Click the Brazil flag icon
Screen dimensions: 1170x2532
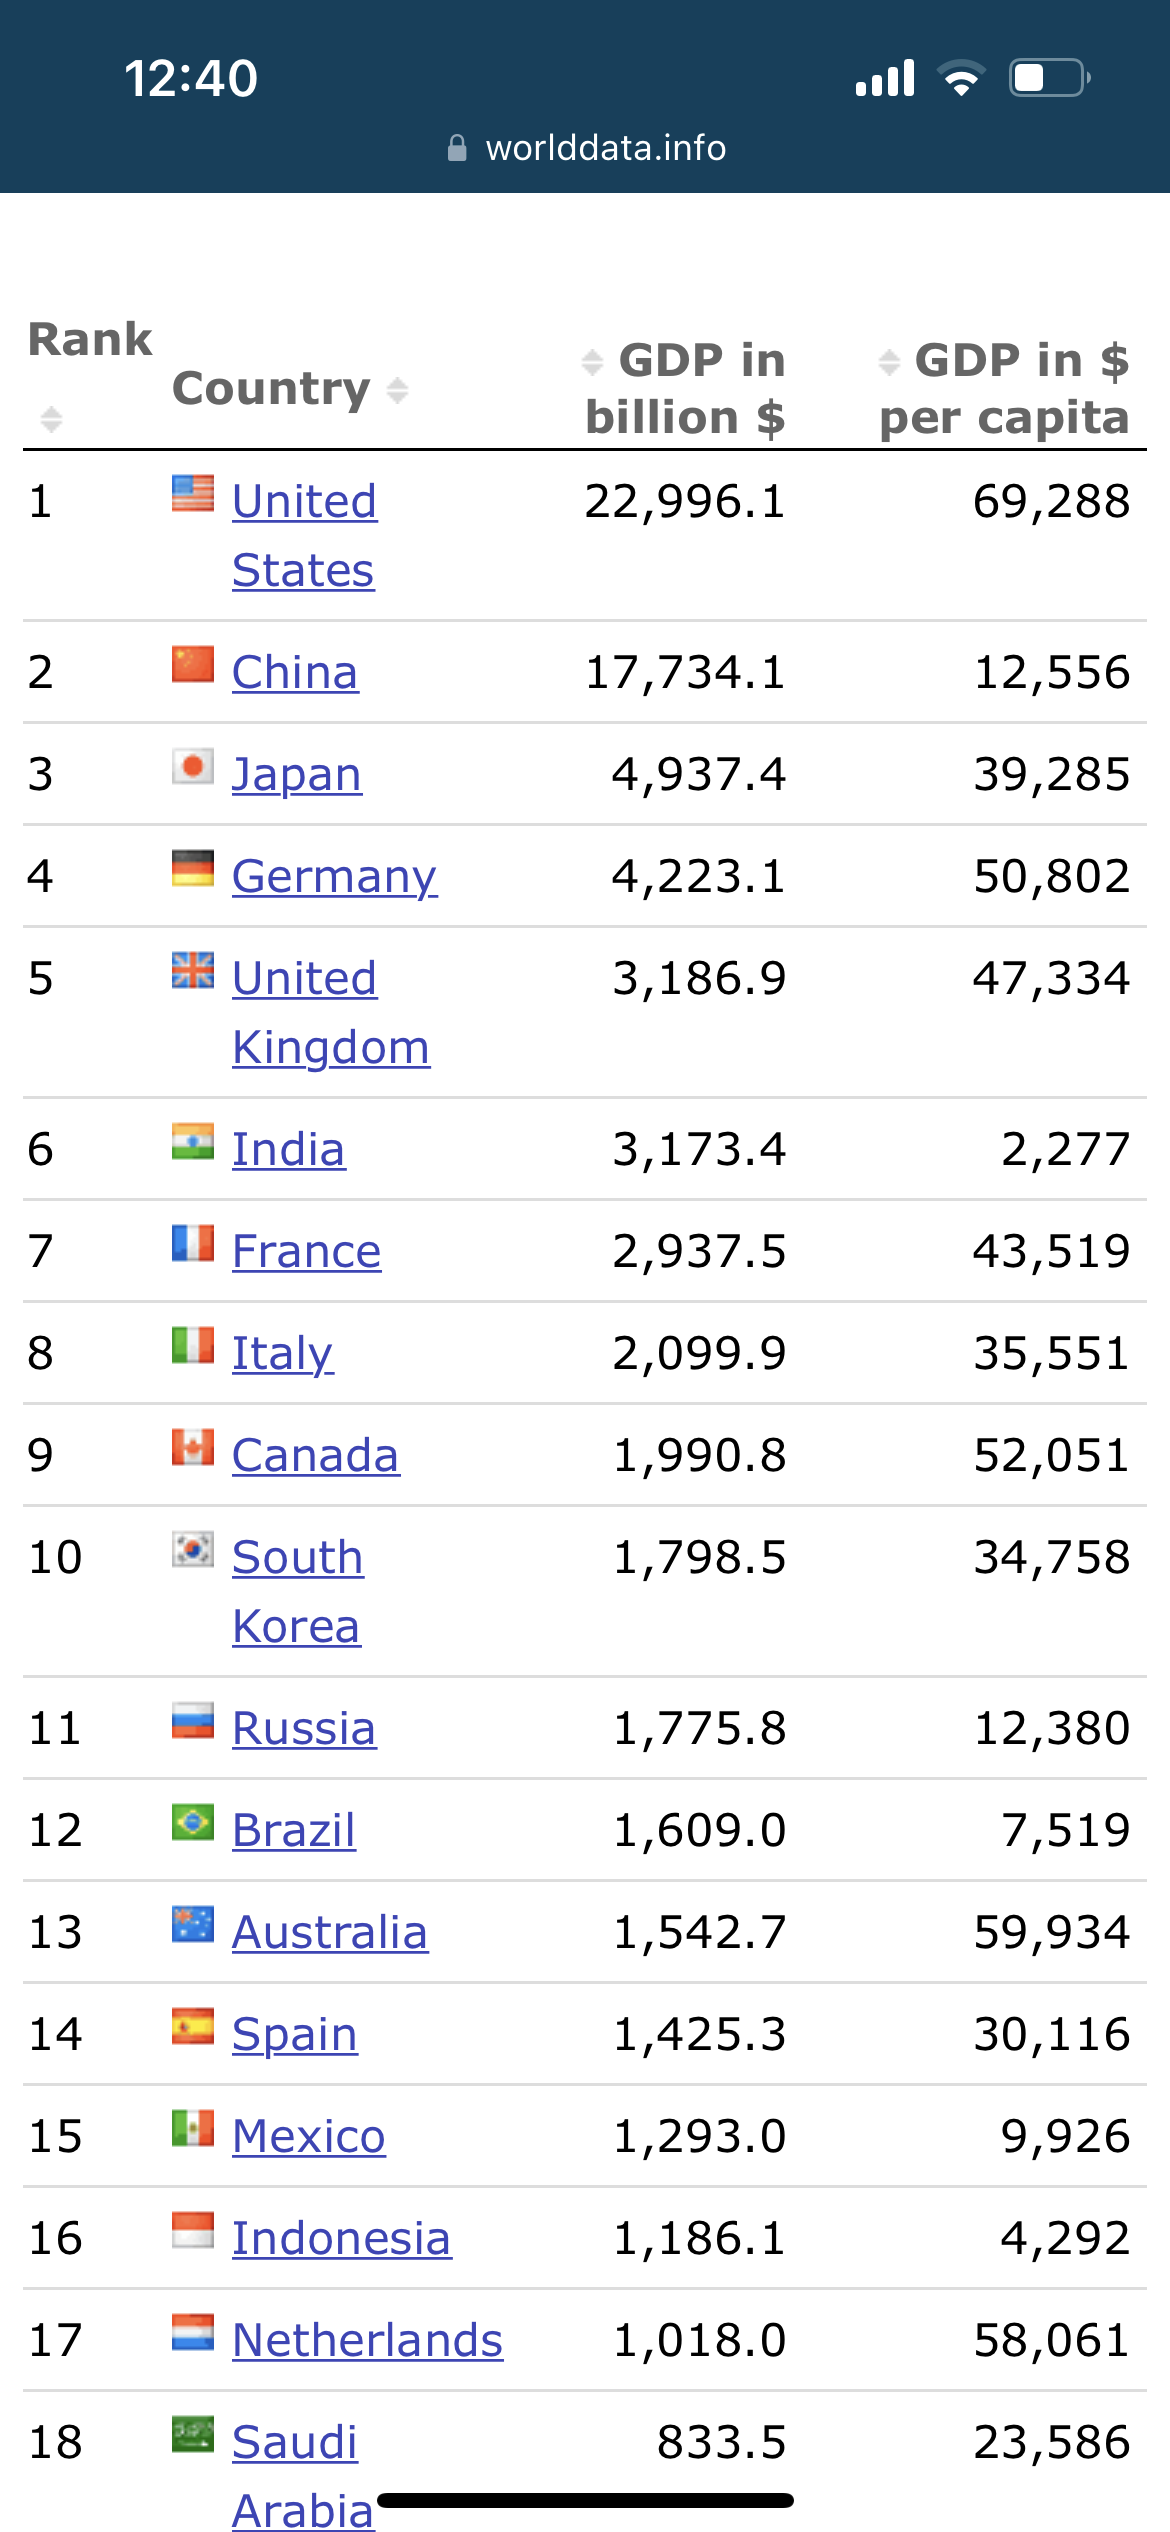192,1822
